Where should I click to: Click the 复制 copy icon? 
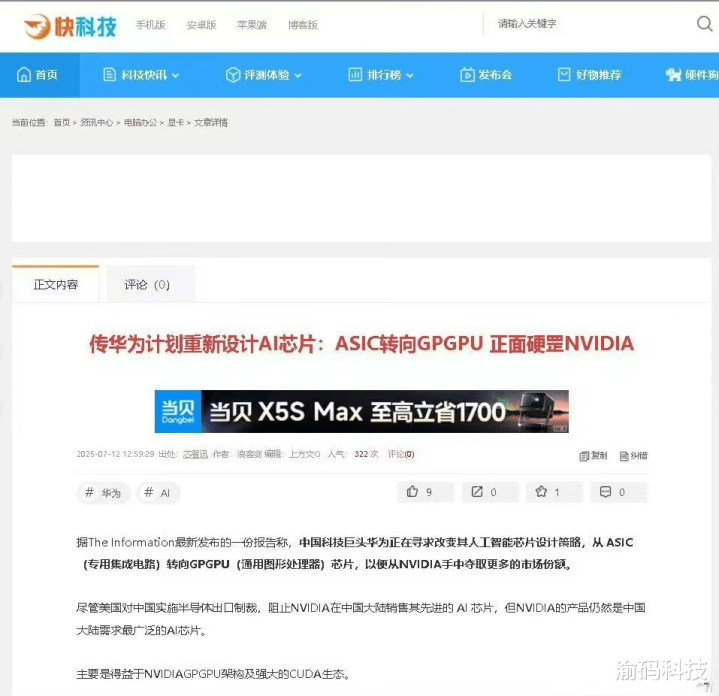[x=584, y=456]
